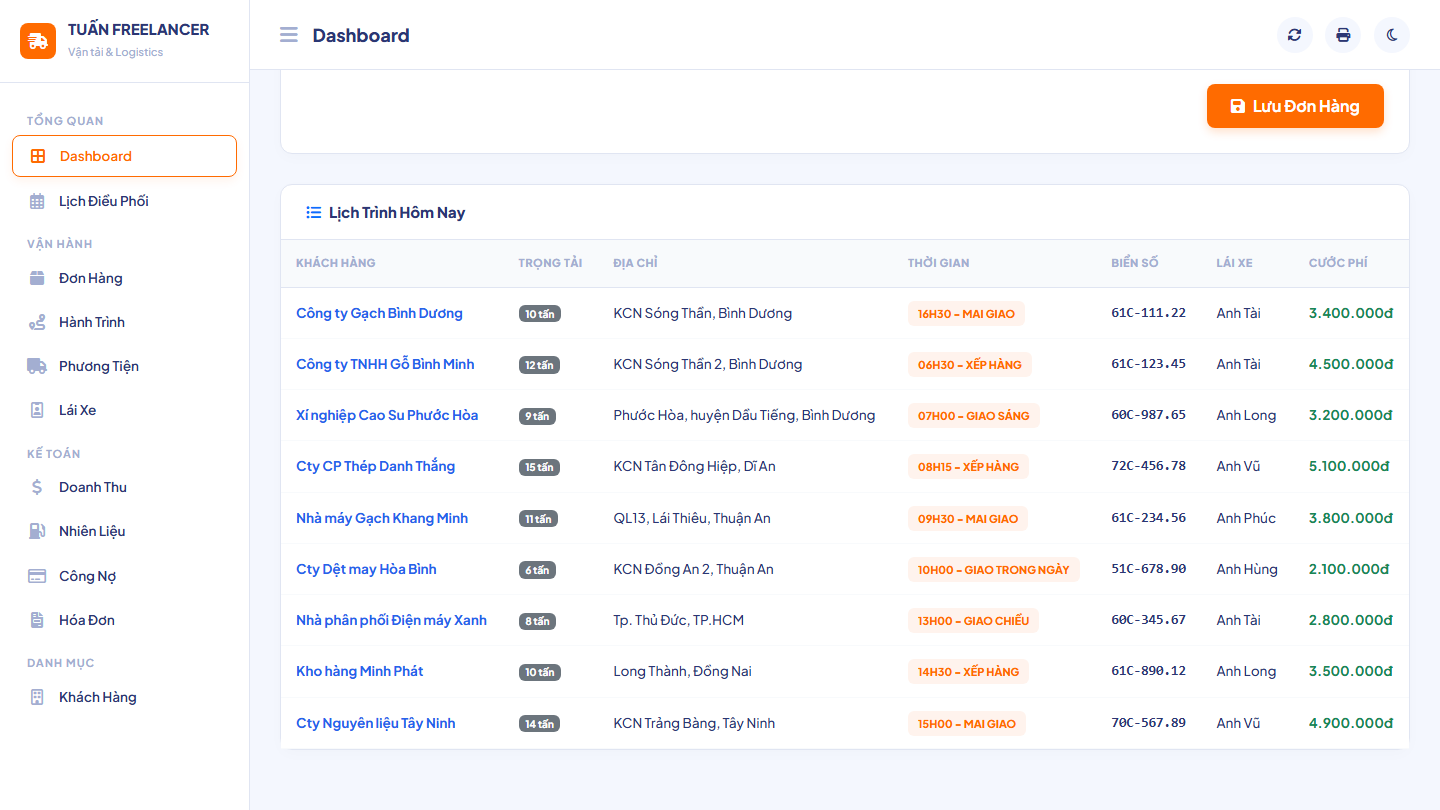This screenshot has width=1440, height=810.
Task: Go to Đơn Hàng page
Action: (x=125, y=278)
